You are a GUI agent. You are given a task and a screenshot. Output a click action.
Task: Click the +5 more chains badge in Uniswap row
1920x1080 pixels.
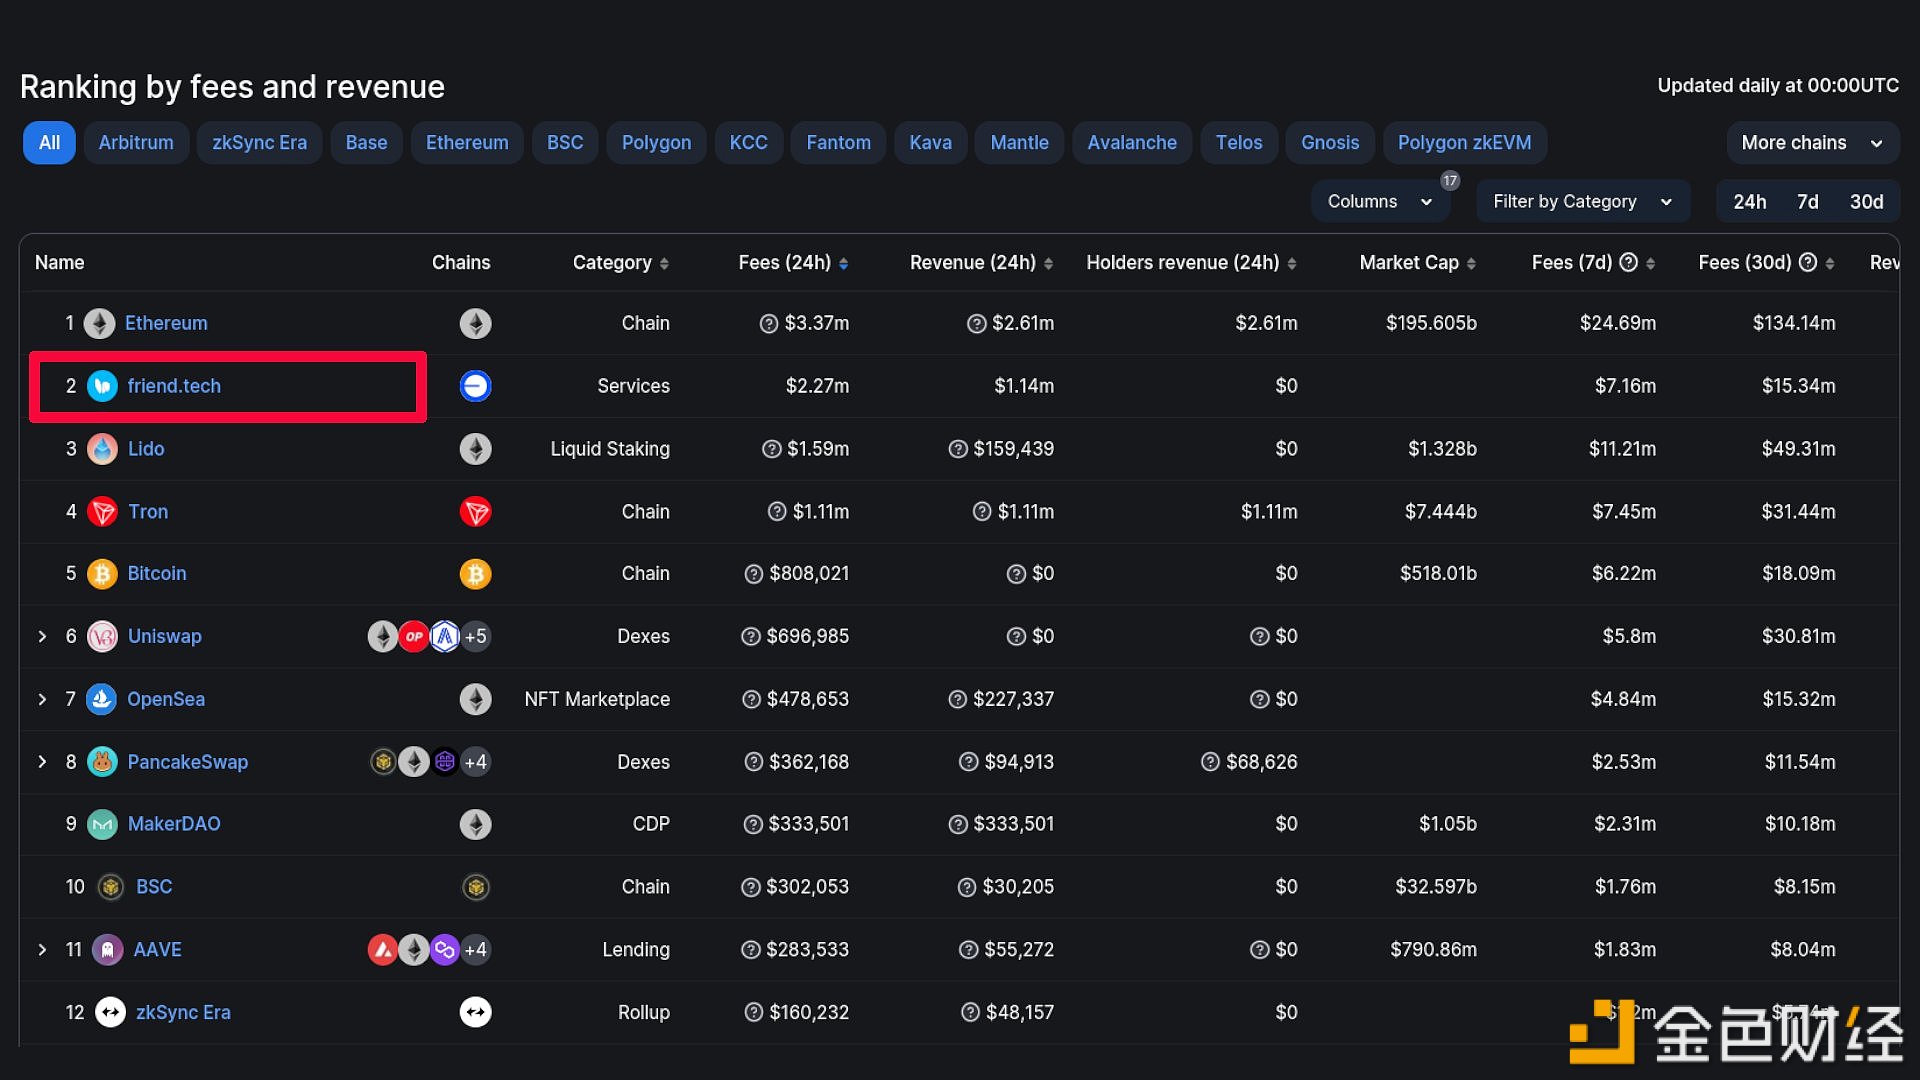(476, 637)
